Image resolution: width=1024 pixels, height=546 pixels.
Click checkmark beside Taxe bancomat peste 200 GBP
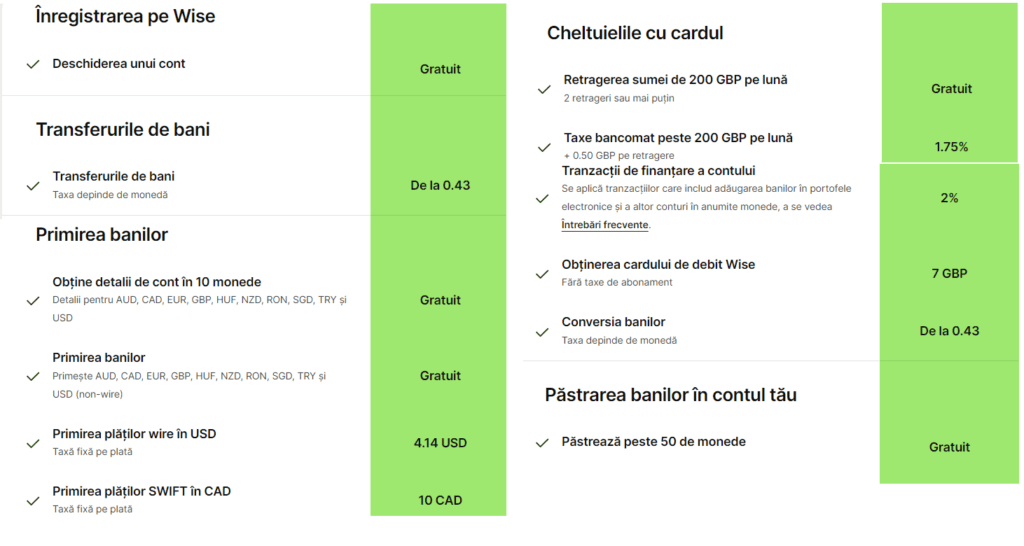click(x=544, y=147)
